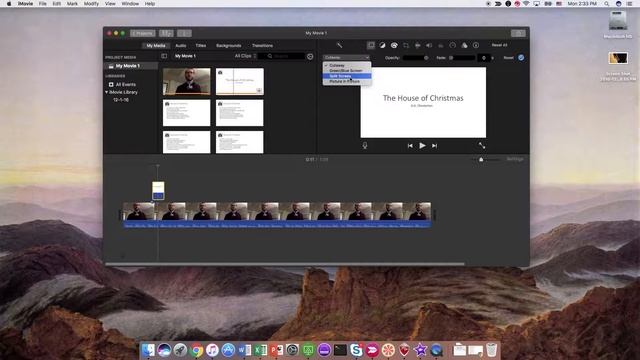This screenshot has height=360, width=640.
Task: Open Finder from the dock
Action: coord(149,350)
